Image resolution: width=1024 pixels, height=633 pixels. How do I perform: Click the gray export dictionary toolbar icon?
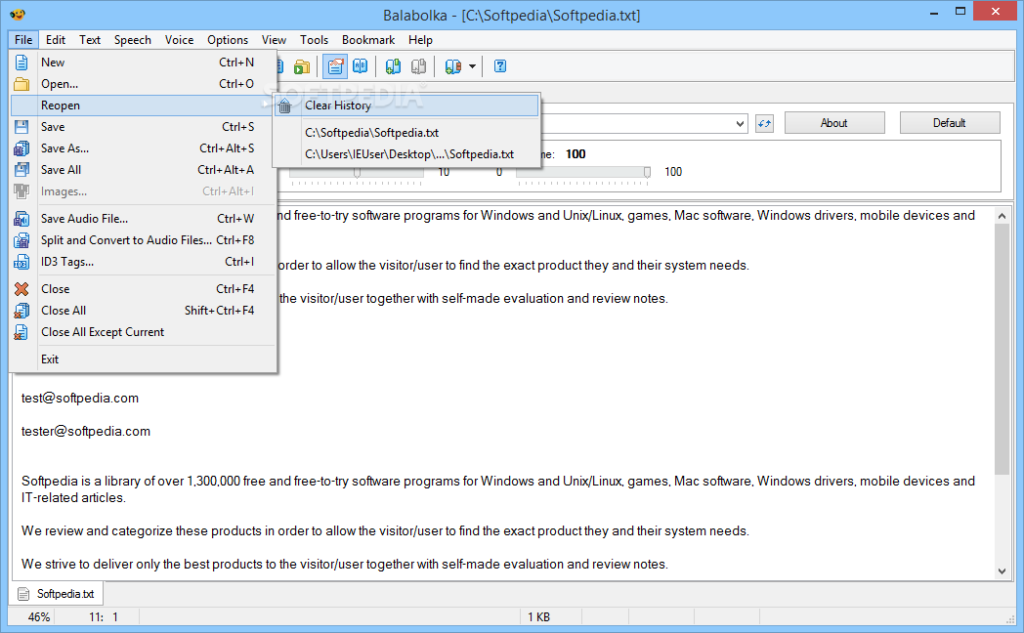click(417, 66)
